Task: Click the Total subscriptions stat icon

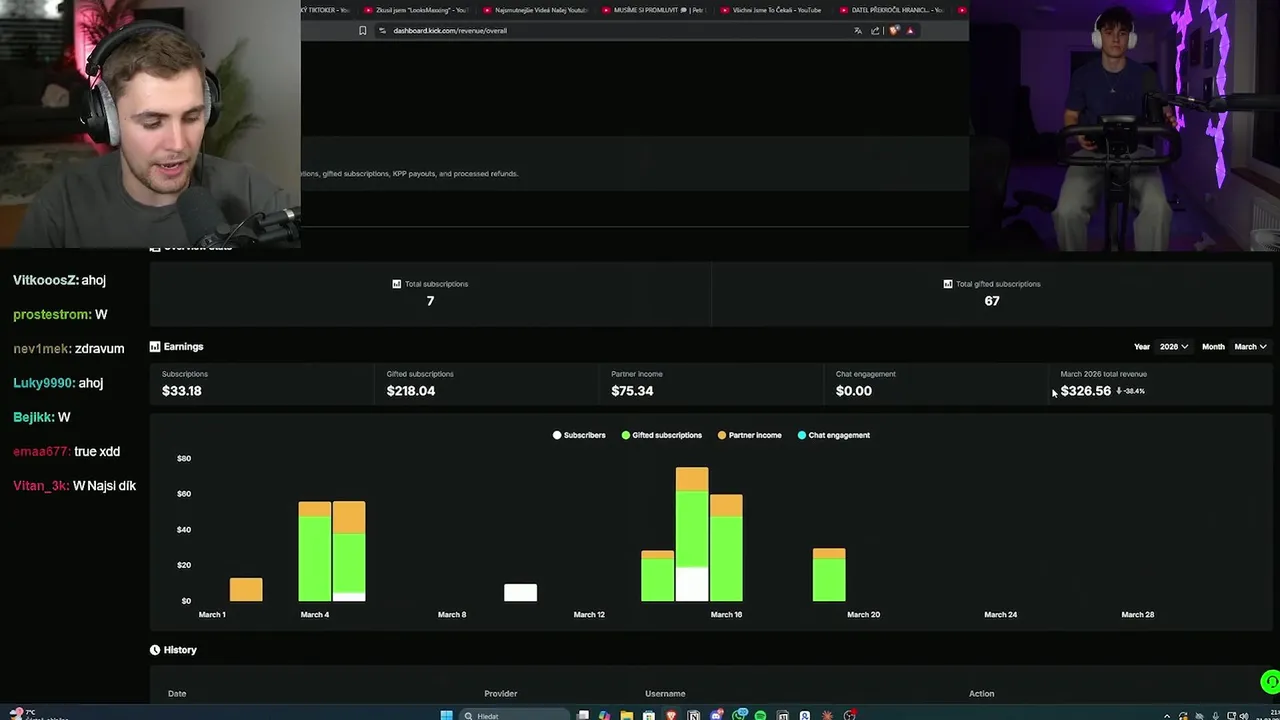Action: [x=397, y=284]
